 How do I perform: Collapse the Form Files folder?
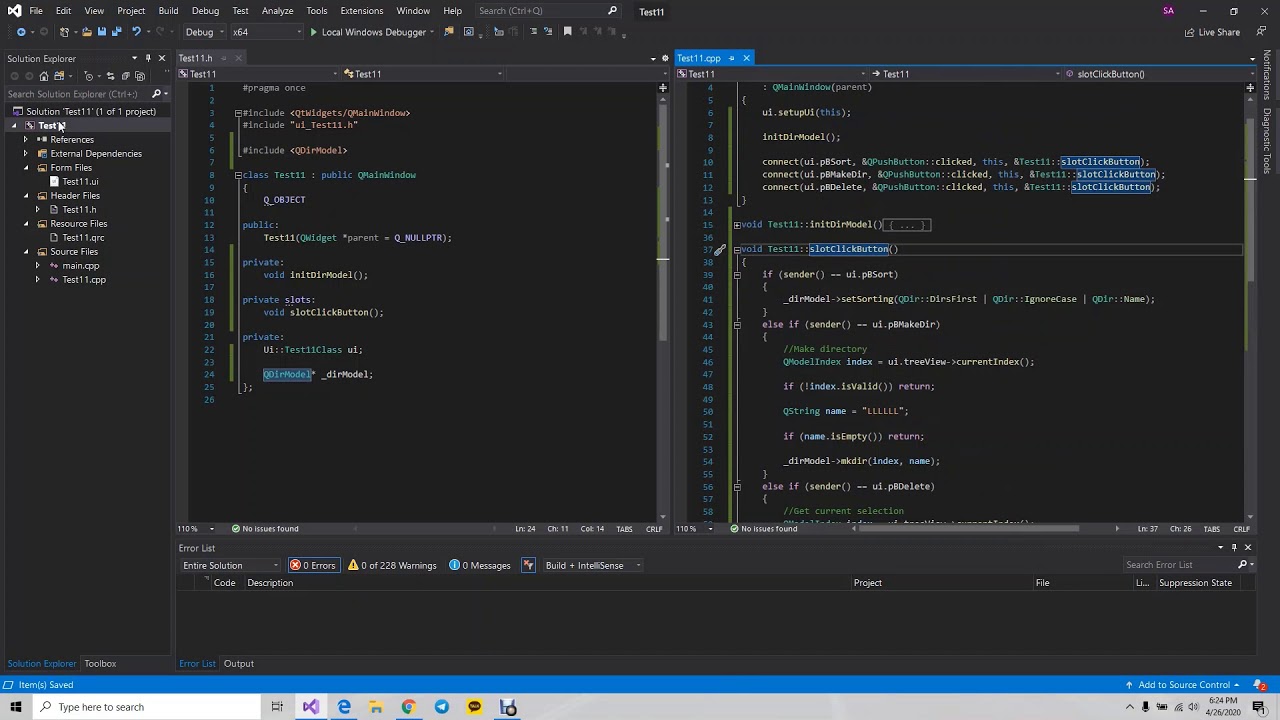point(27,167)
